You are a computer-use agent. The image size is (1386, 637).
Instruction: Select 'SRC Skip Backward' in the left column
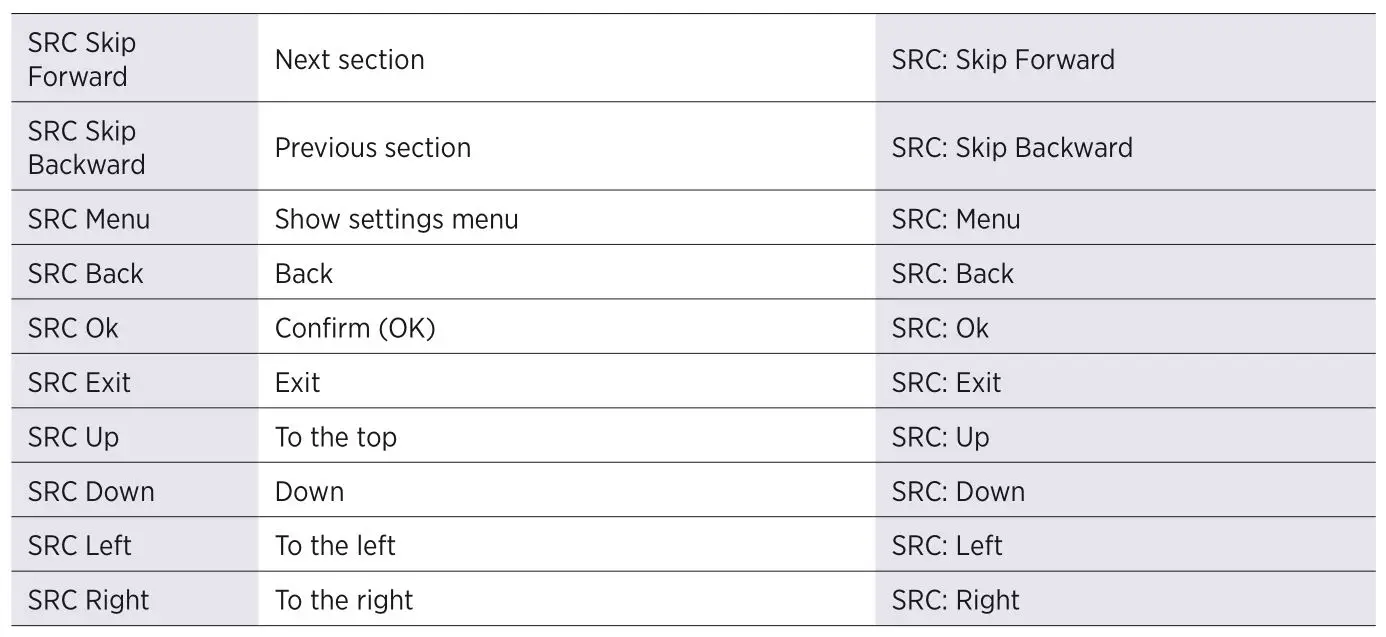coord(86,148)
